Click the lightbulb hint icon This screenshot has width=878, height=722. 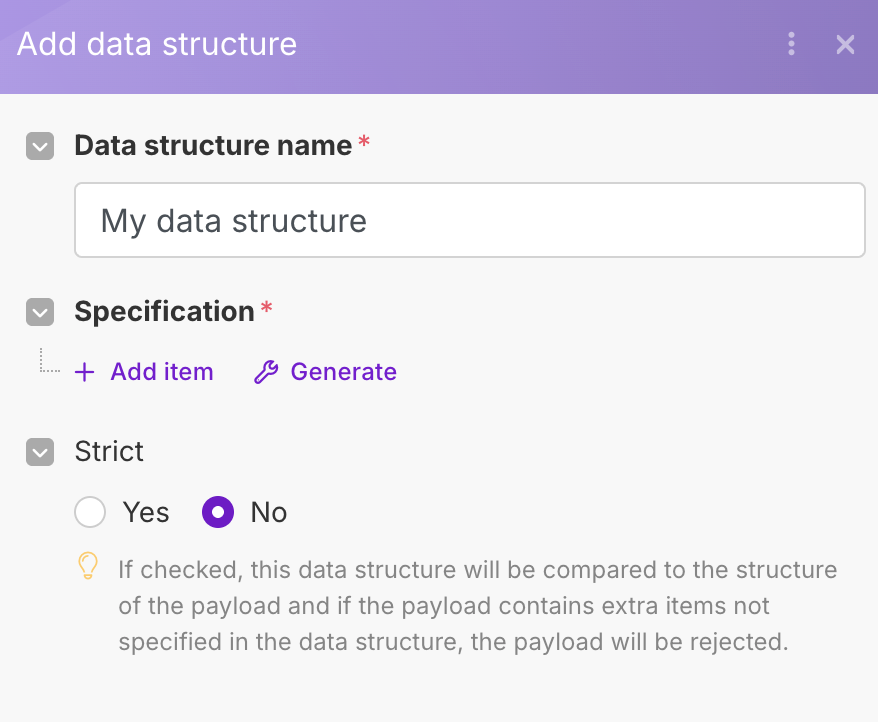click(x=88, y=566)
